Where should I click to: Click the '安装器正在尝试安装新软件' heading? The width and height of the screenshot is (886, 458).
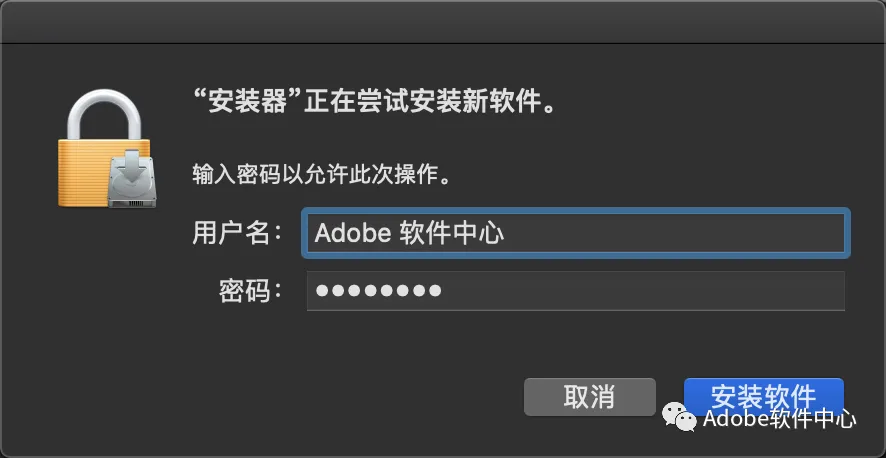point(374,101)
